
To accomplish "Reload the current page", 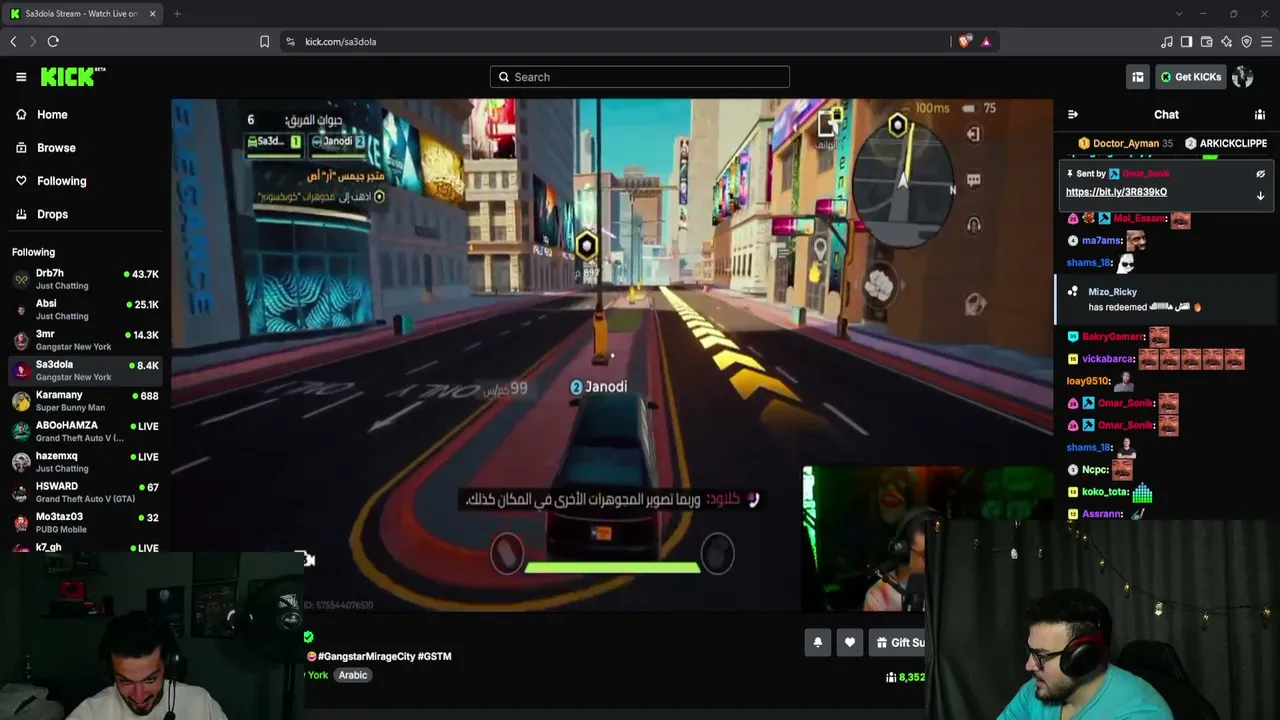I will click(x=53, y=41).
